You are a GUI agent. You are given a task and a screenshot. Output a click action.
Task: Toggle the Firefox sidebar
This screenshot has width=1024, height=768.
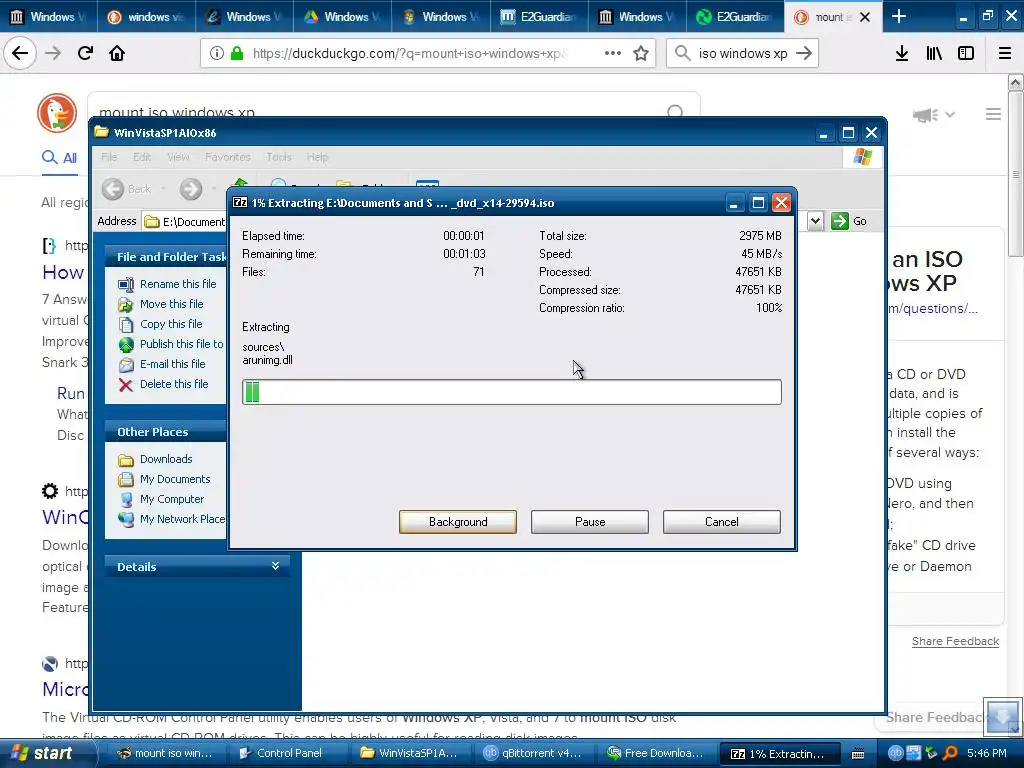[966, 54]
